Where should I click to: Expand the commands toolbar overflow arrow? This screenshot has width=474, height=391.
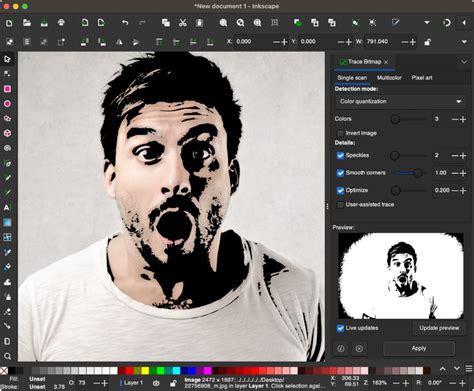427,23
